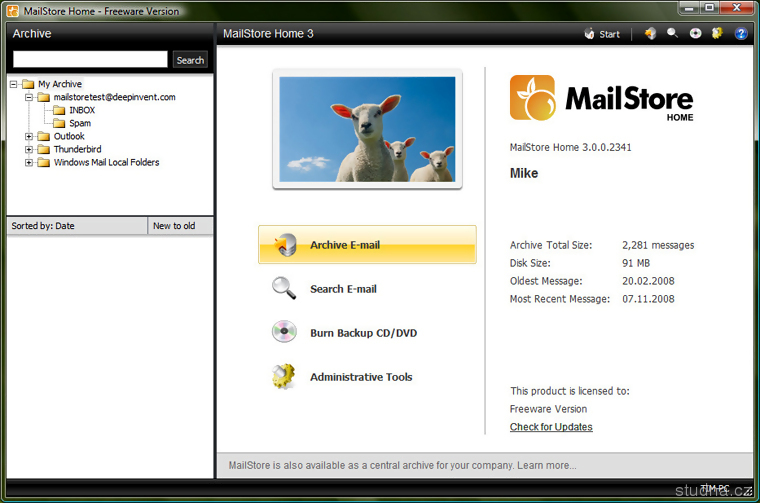Close the MailStore Home window
Image resolution: width=760 pixels, height=503 pixels.
(737, 8)
